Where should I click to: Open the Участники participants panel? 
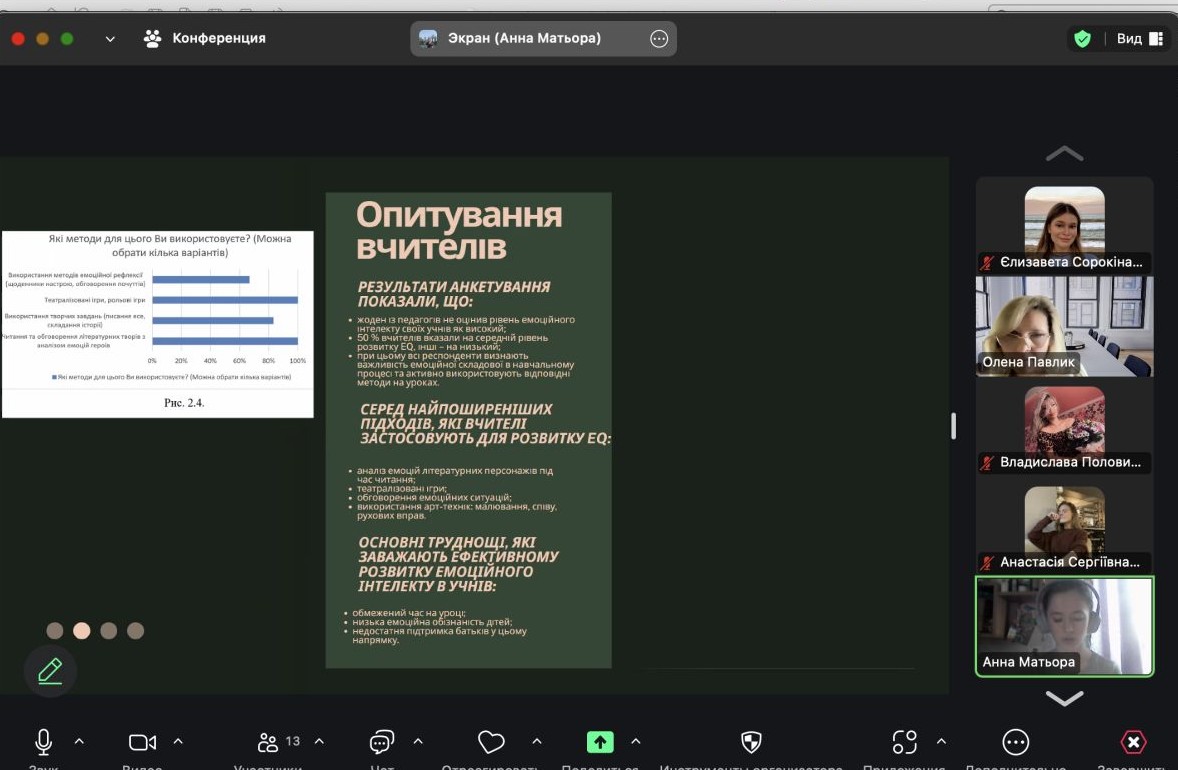267,741
